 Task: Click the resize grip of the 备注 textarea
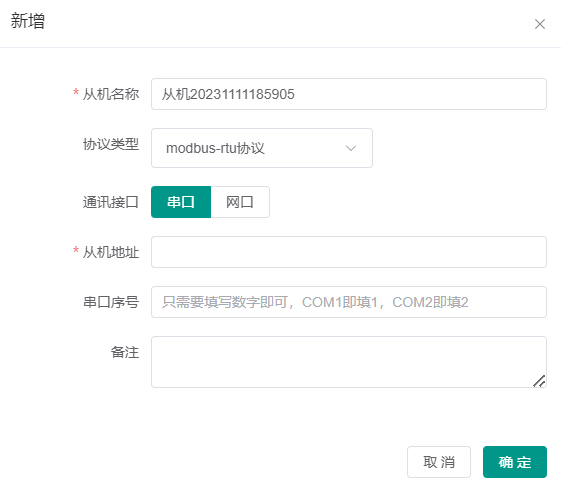pos(539,381)
